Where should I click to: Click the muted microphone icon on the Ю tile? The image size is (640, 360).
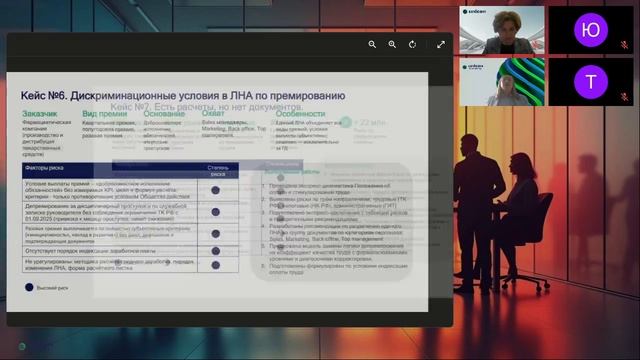[x=624, y=45]
